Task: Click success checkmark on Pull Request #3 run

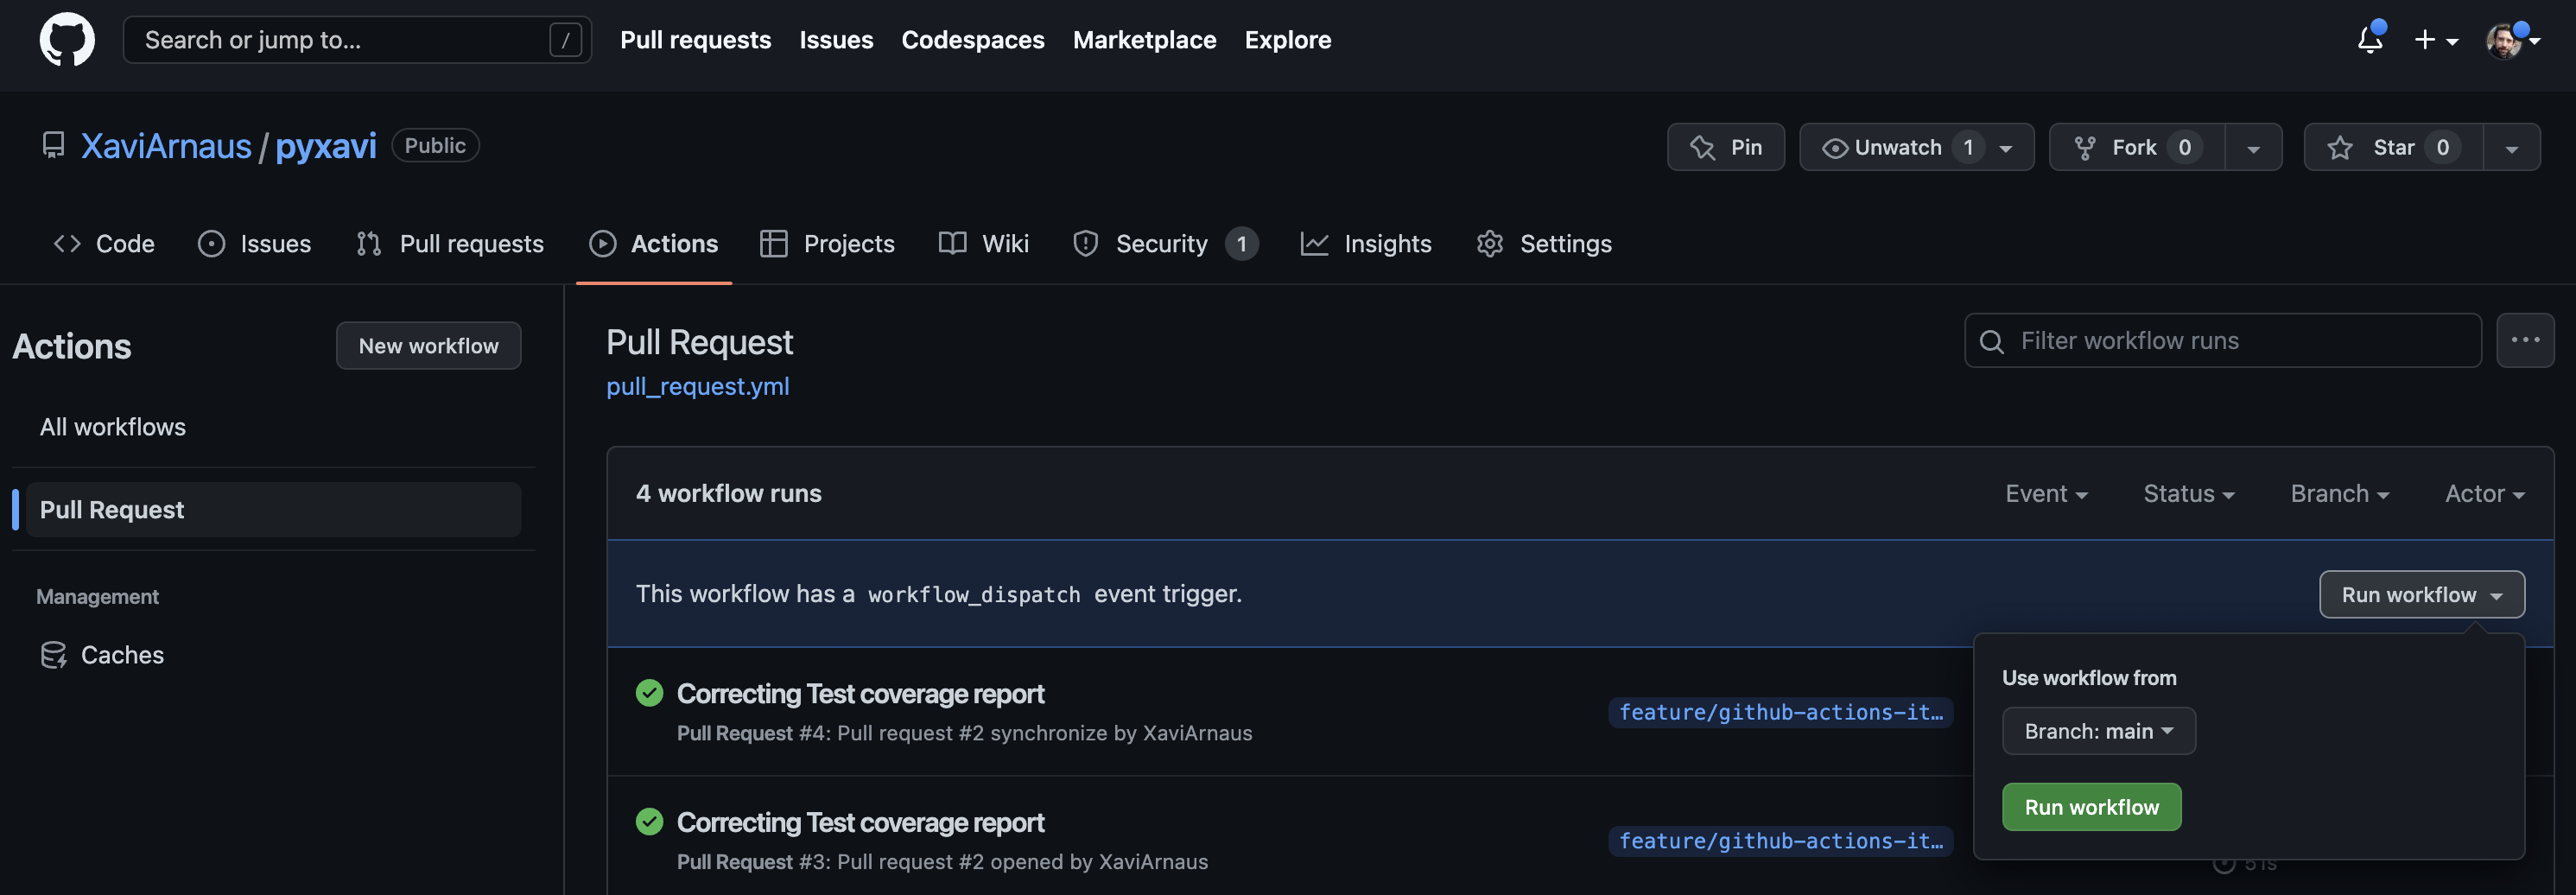Action: [649, 822]
